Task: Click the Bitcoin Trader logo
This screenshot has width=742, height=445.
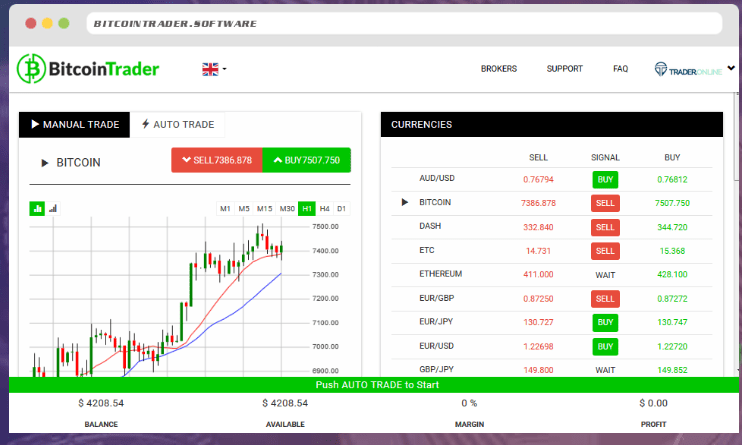Action: 88,69
